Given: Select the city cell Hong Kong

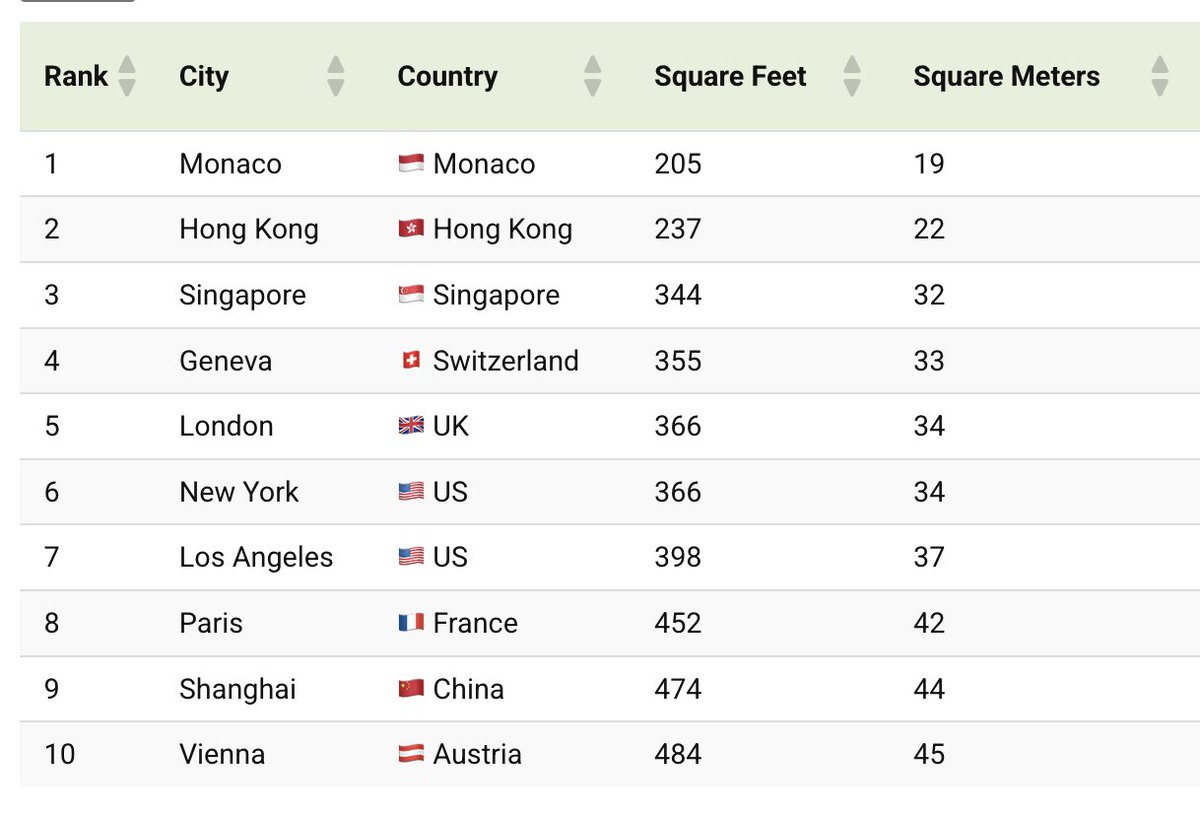Looking at the screenshot, I should click(x=249, y=230).
